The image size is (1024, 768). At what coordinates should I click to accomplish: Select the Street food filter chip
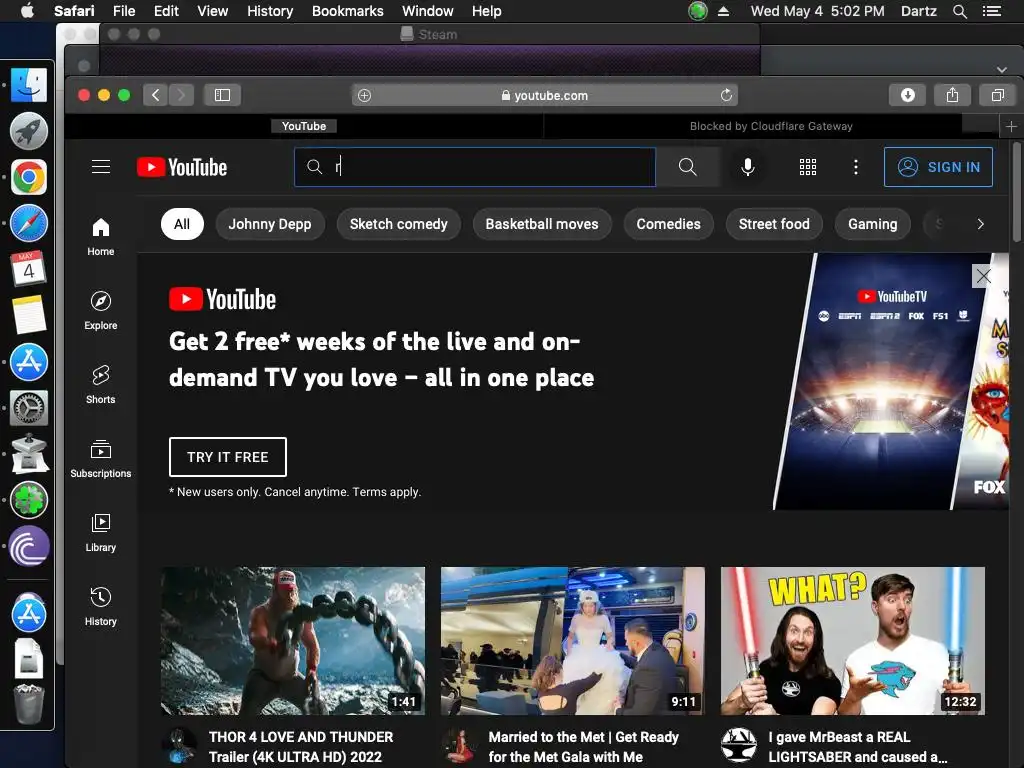tap(774, 224)
